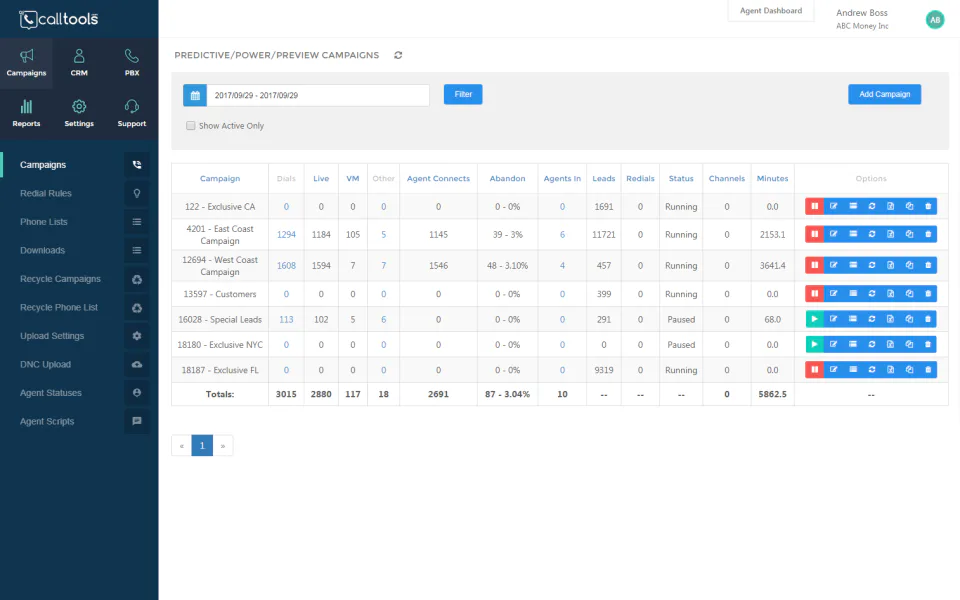This screenshot has height=600, width=960.
Task: Click the refresh icon beside the campaigns heading
Action: pyautogui.click(x=398, y=55)
